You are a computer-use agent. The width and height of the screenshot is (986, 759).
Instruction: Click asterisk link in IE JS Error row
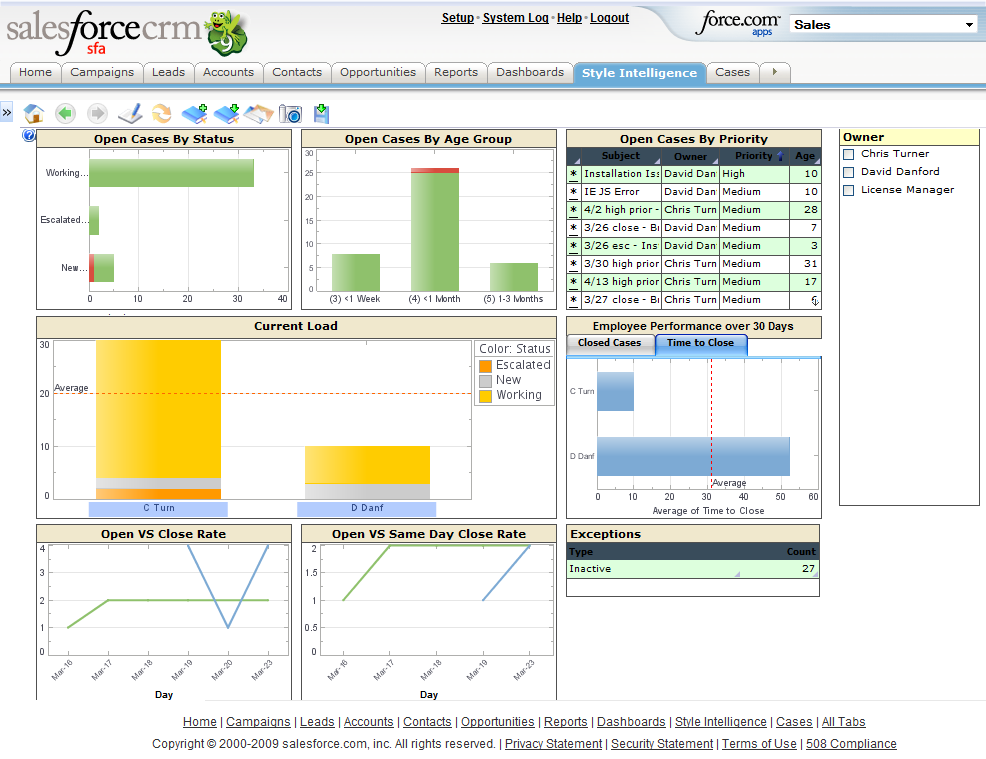pos(573,192)
